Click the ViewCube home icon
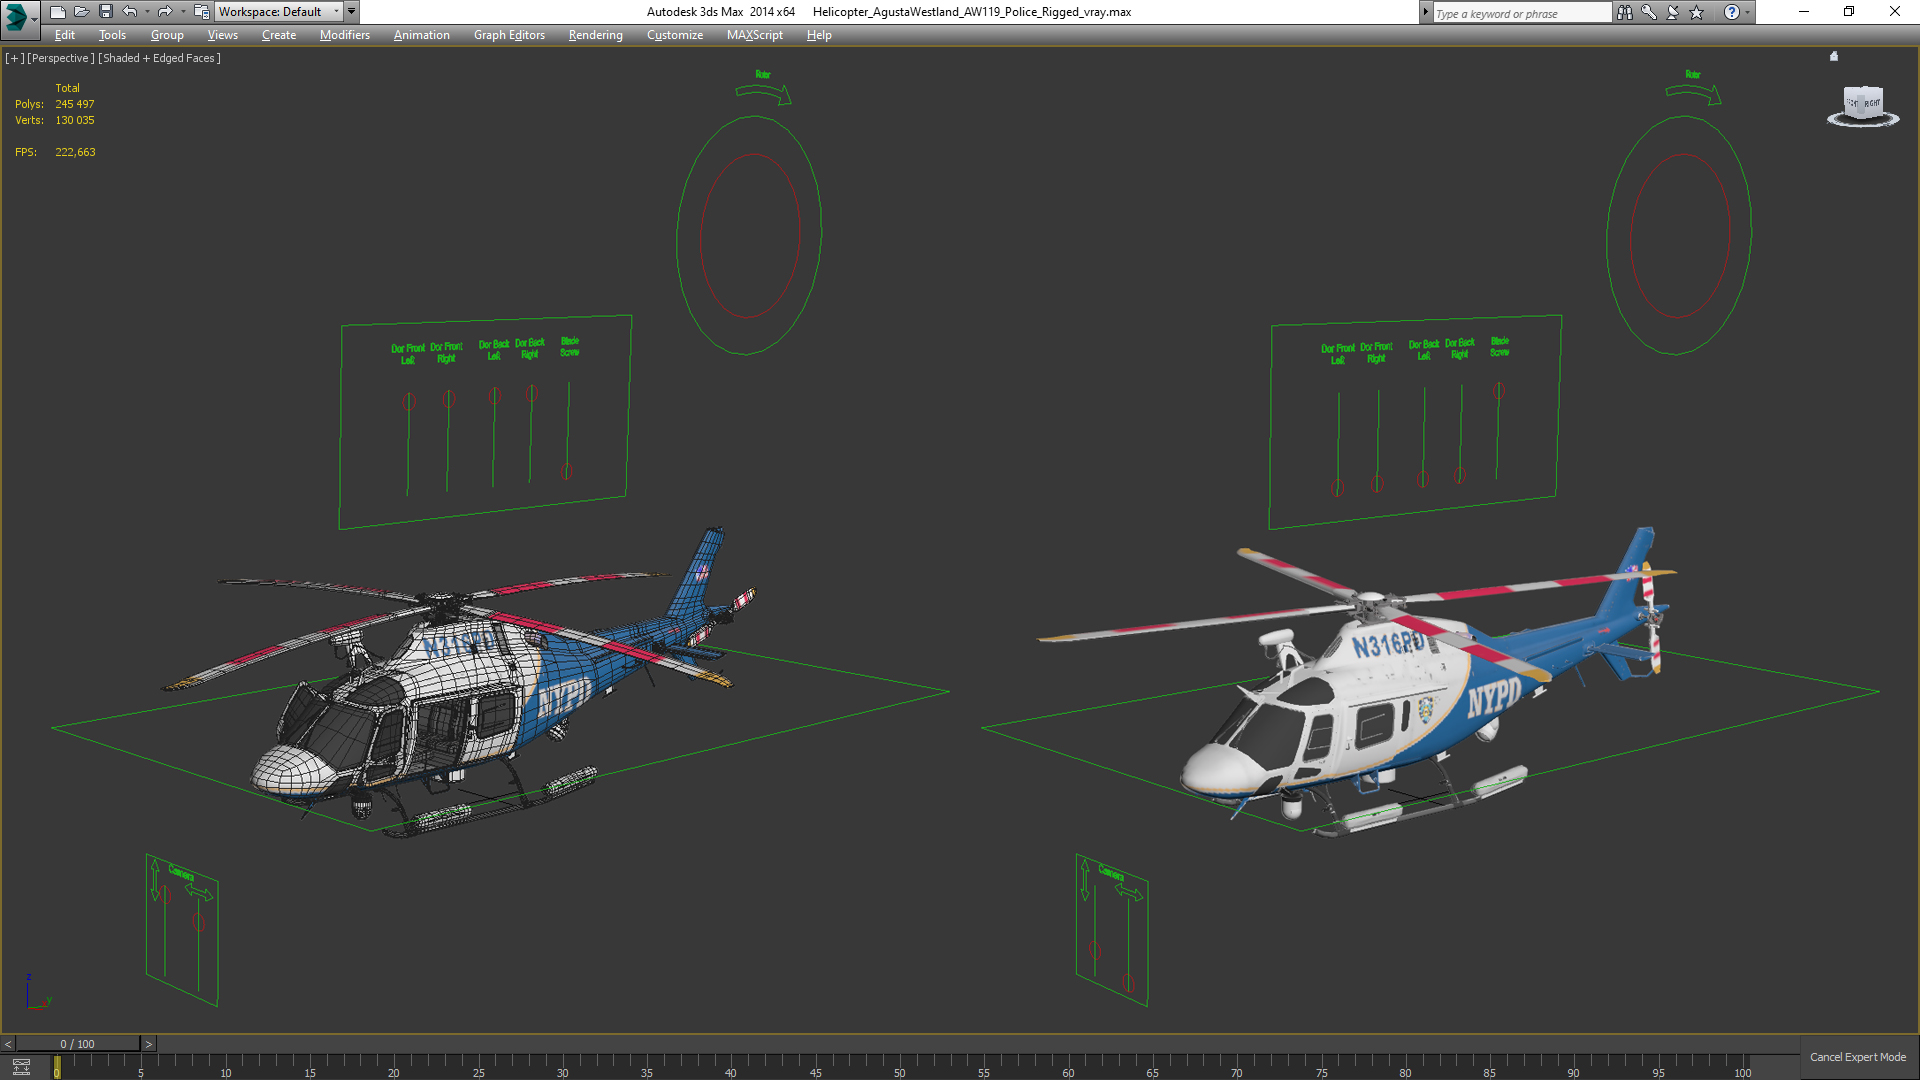 click(x=1834, y=57)
